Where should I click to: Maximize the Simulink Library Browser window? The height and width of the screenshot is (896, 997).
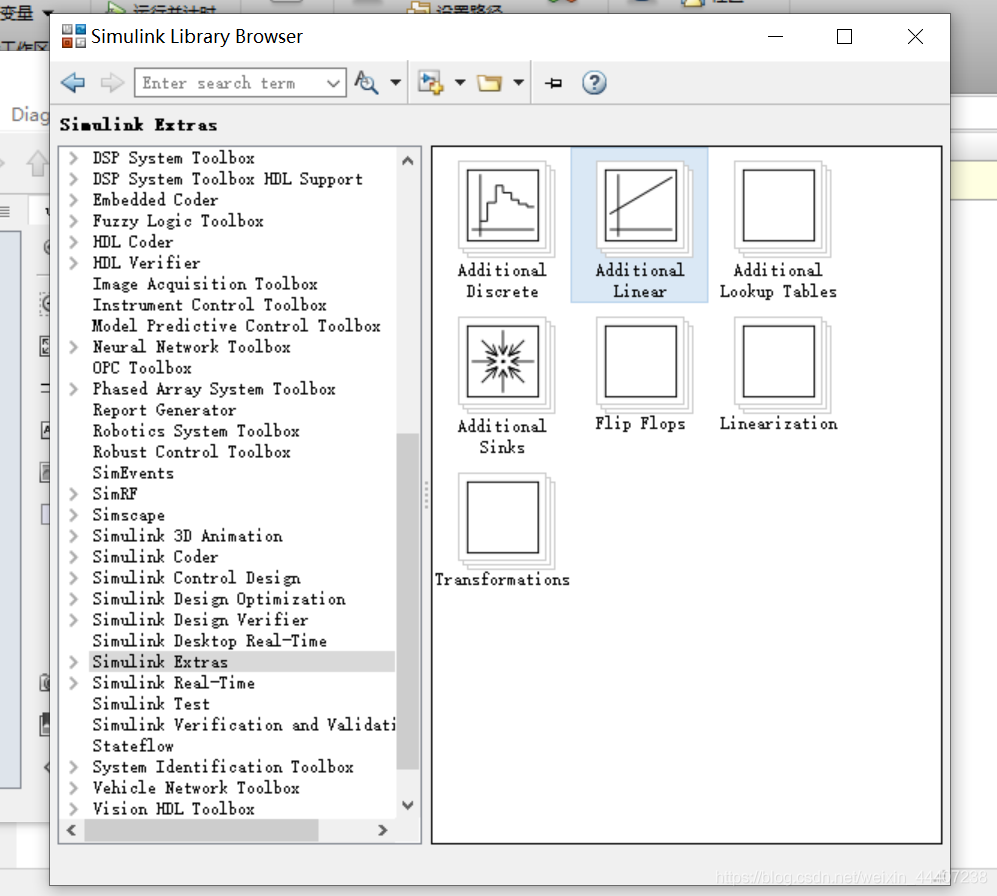[x=844, y=37]
